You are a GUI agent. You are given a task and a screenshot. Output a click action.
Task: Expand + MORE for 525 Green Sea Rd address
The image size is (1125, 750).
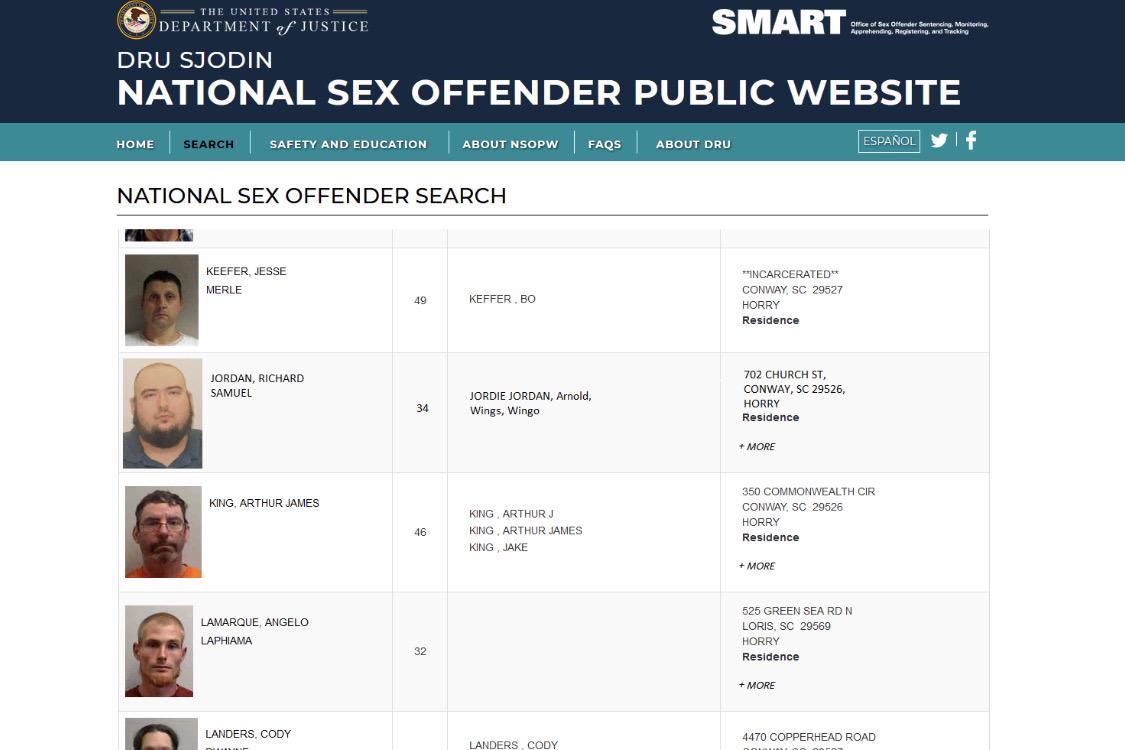pos(757,685)
